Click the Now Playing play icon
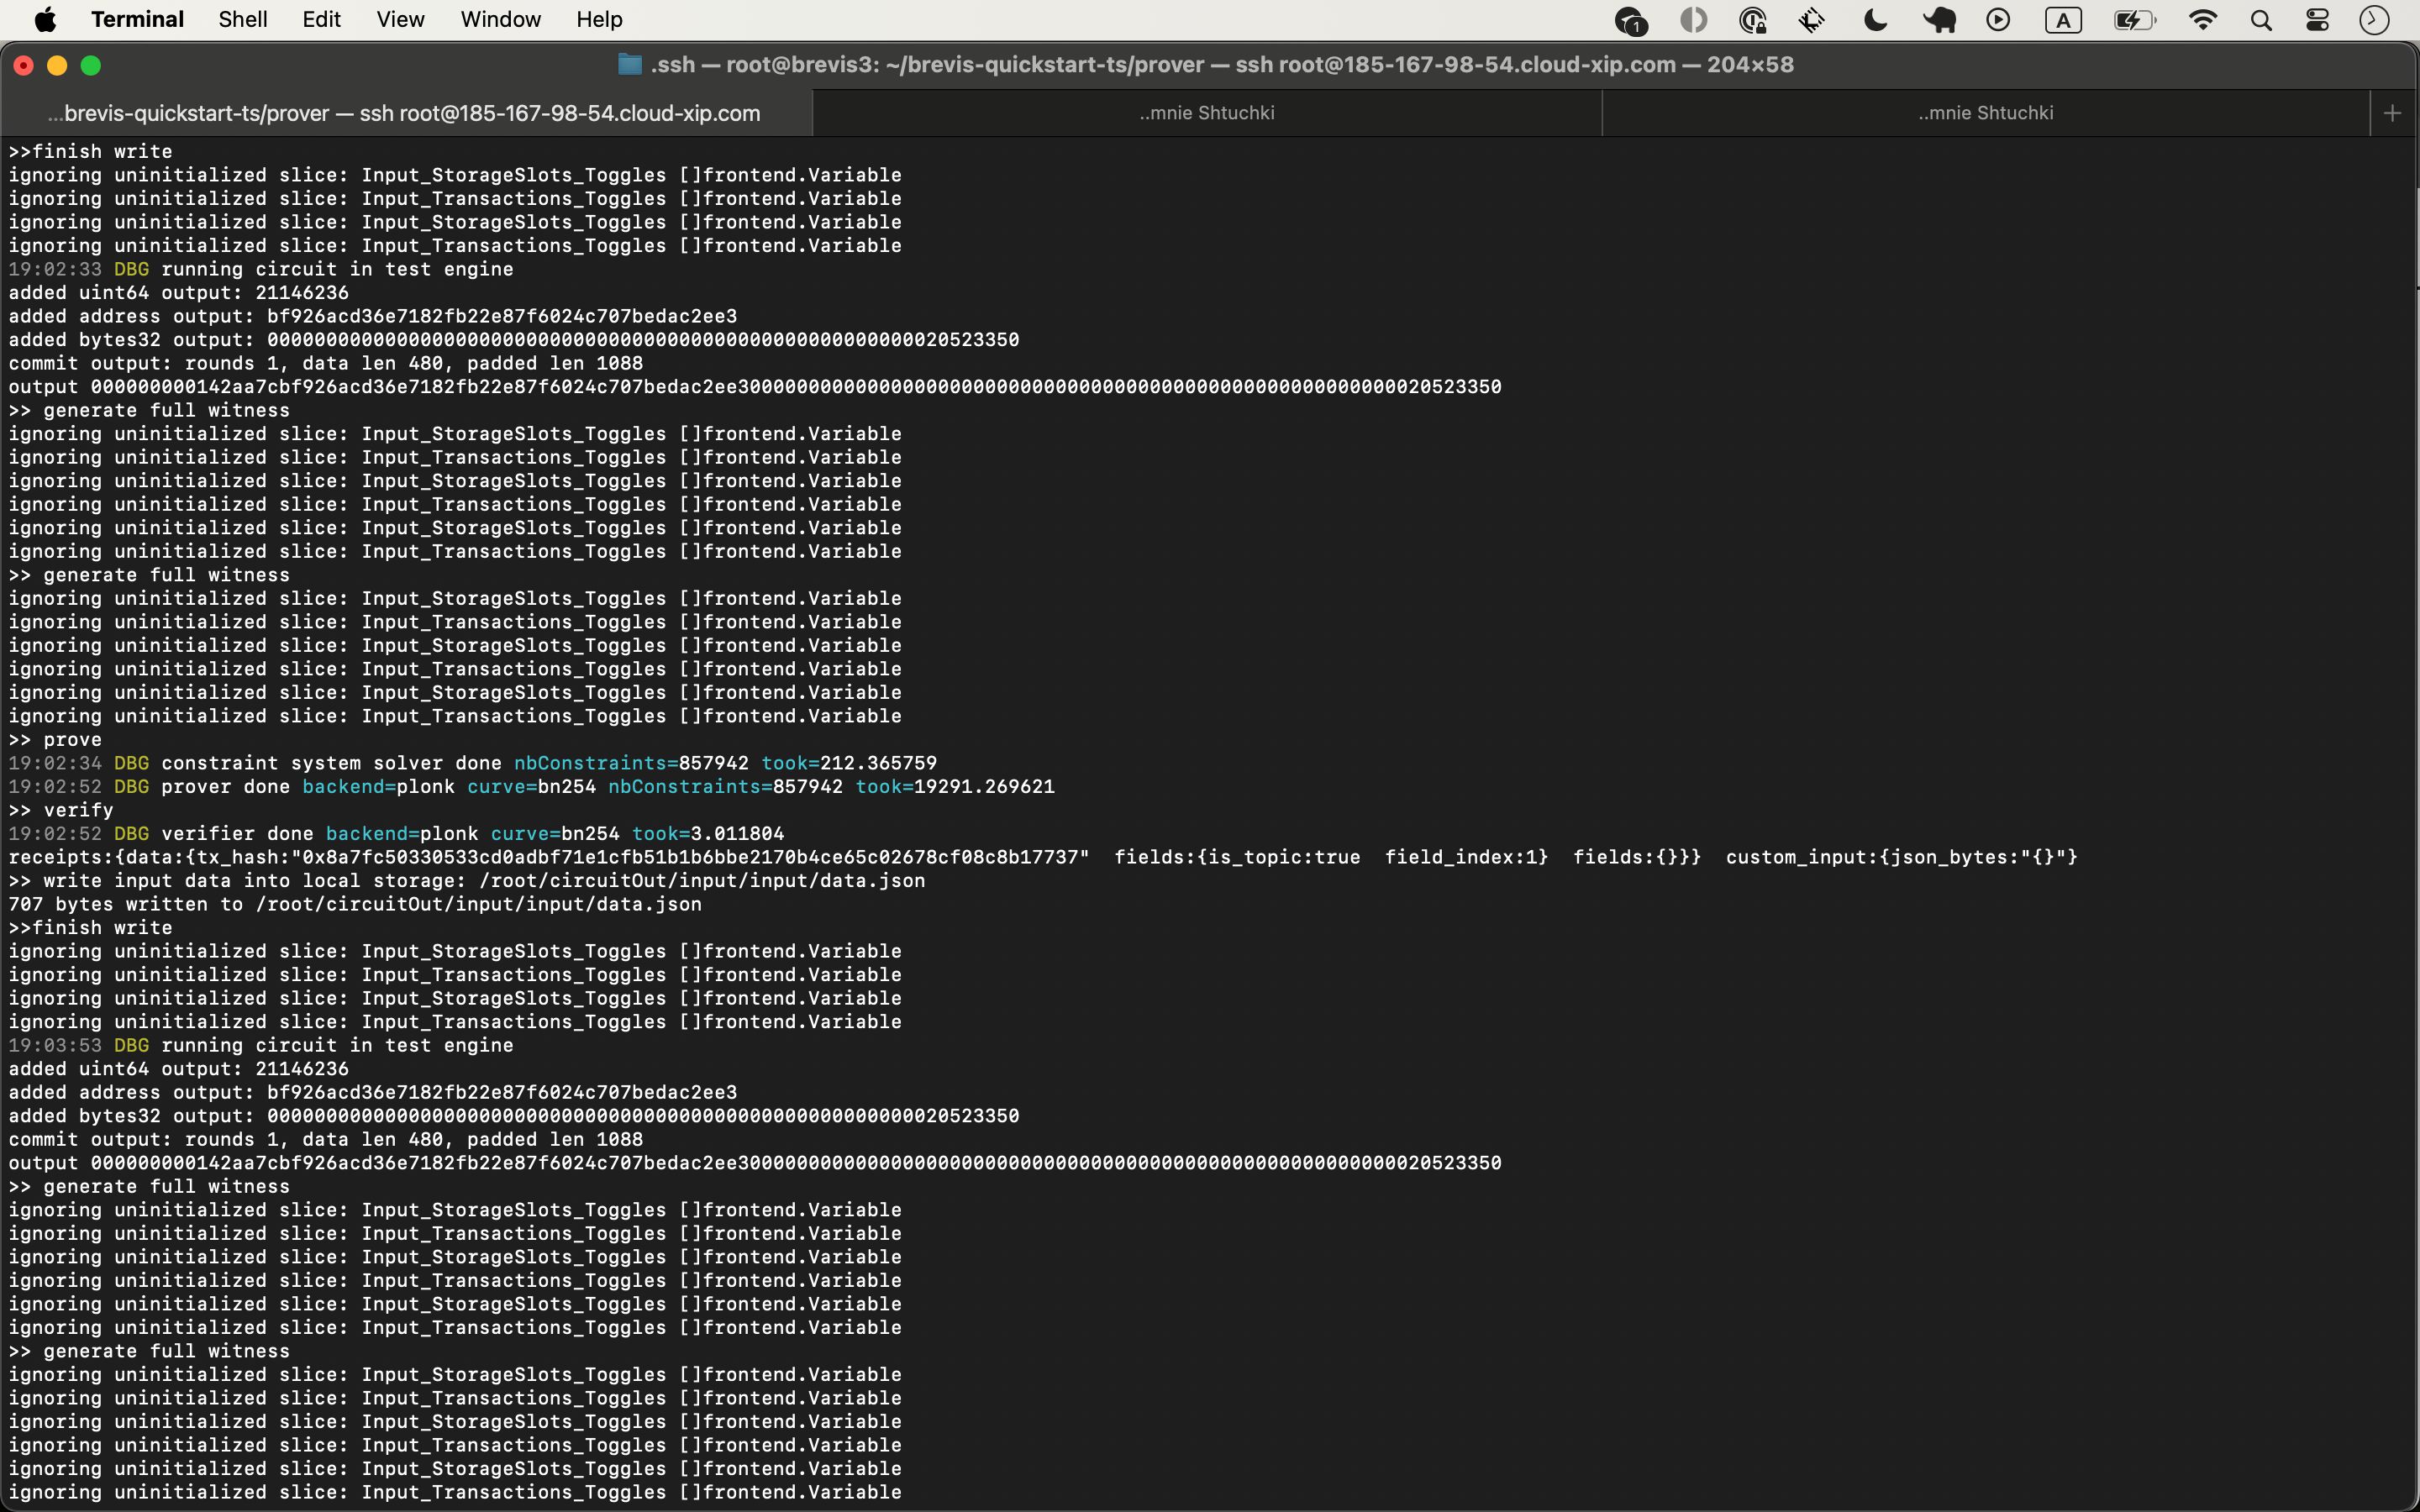Image resolution: width=2420 pixels, height=1512 pixels. (x=1998, y=20)
